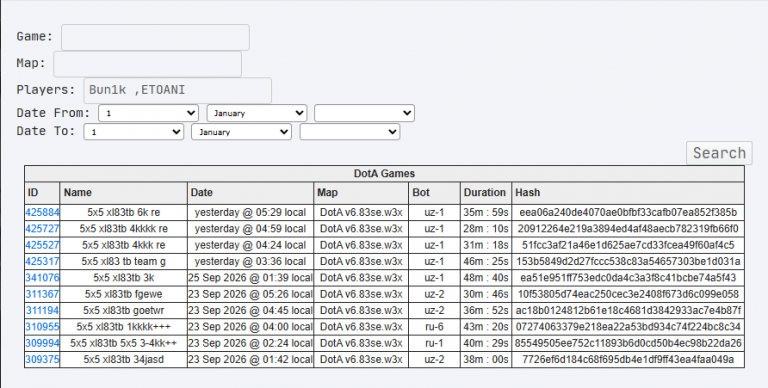
Task: Open game ID 425317
Action: point(42,262)
